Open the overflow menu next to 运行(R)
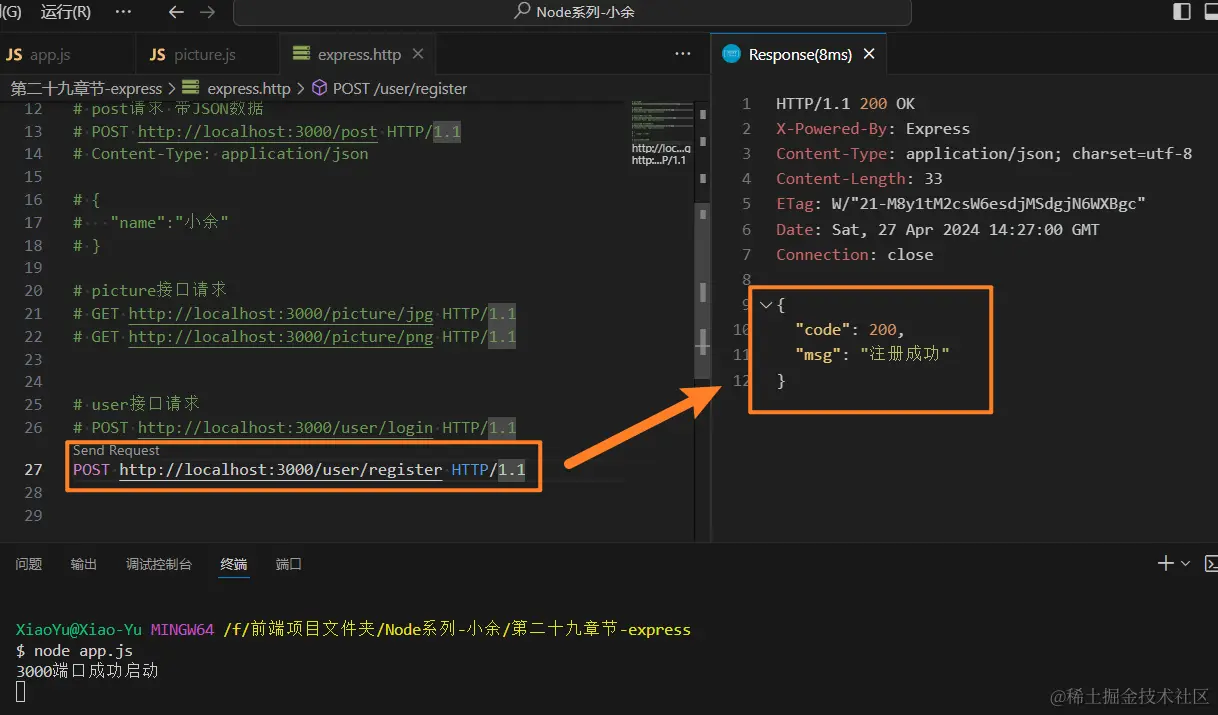The width and height of the screenshot is (1218, 715). pos(123,12)
